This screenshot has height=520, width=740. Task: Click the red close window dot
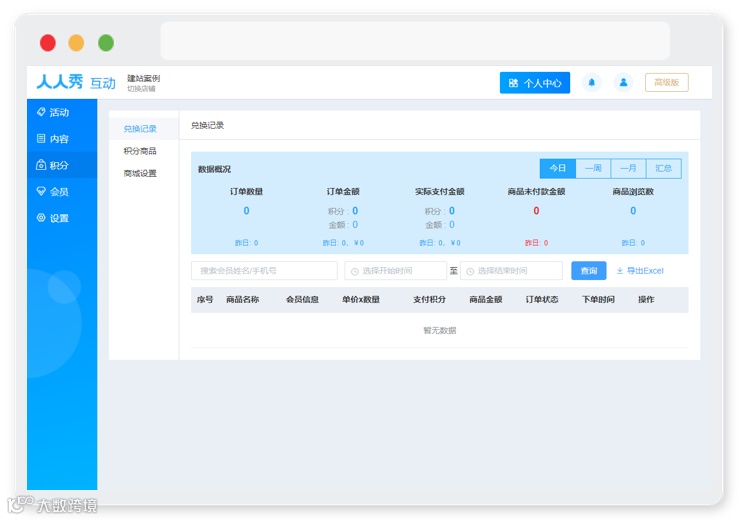tap(48, 43)
